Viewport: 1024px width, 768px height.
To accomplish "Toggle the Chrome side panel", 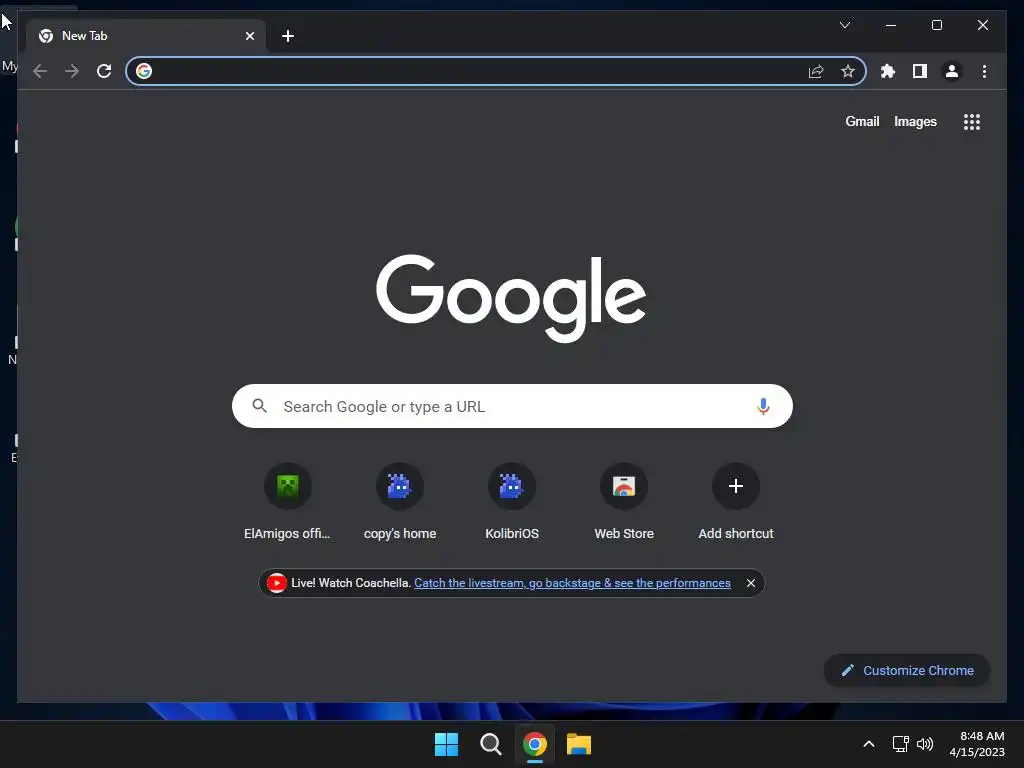I will point(920,71).
